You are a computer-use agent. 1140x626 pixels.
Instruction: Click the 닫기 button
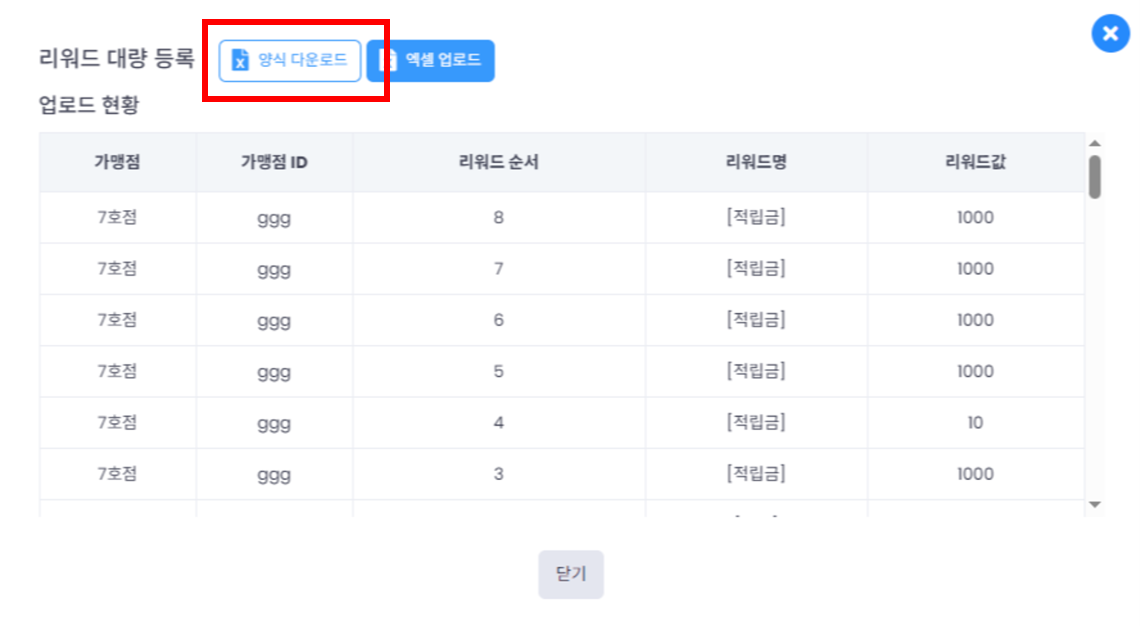click(571, 574)
